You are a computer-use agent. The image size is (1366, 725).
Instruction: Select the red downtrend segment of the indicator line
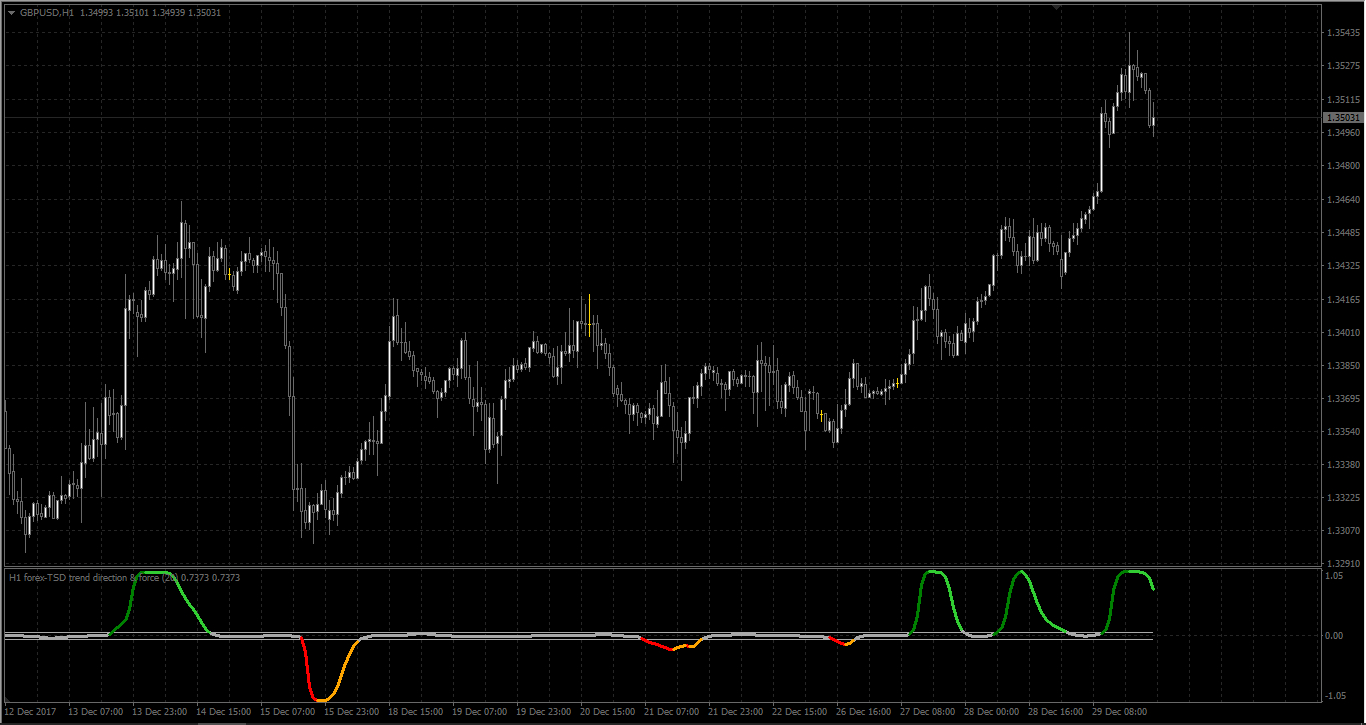[x=309, y=668]
